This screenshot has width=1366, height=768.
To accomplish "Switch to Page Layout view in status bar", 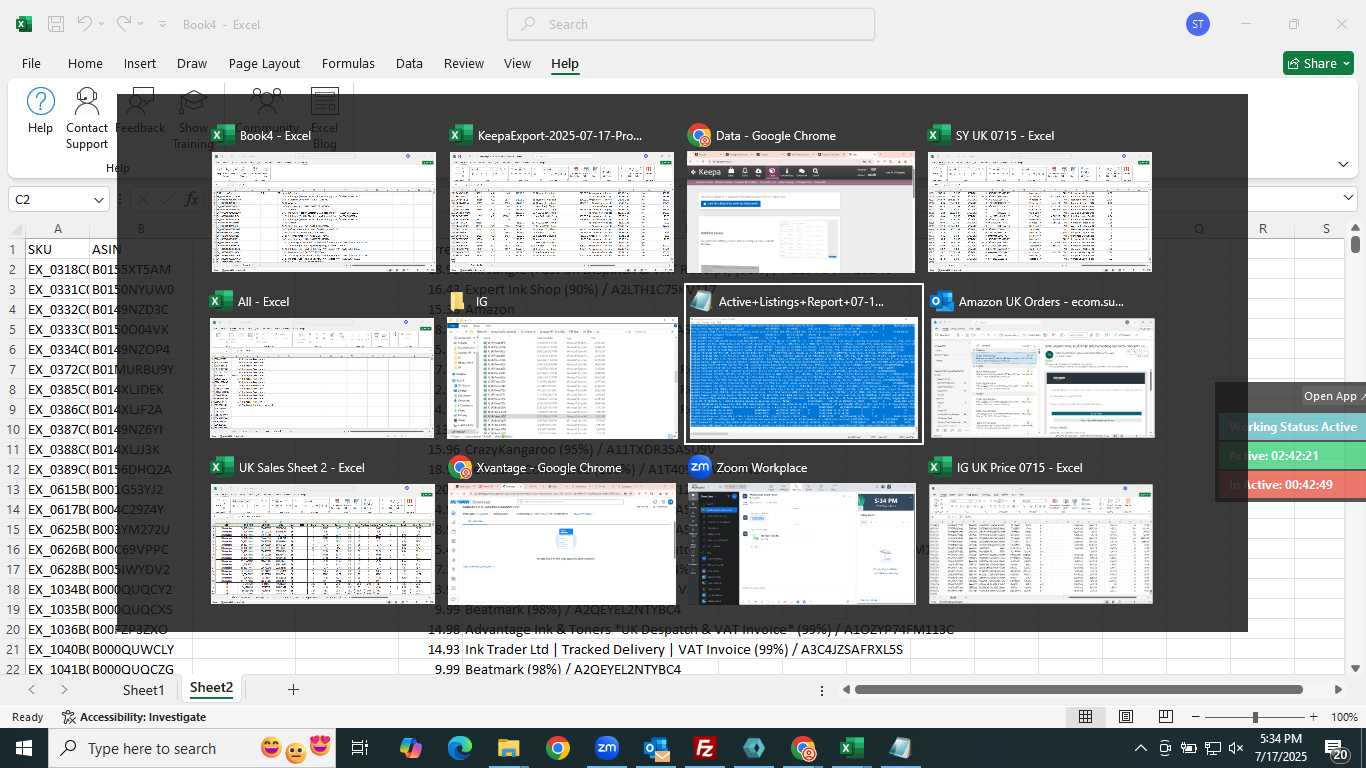I will click(1126, 717).
